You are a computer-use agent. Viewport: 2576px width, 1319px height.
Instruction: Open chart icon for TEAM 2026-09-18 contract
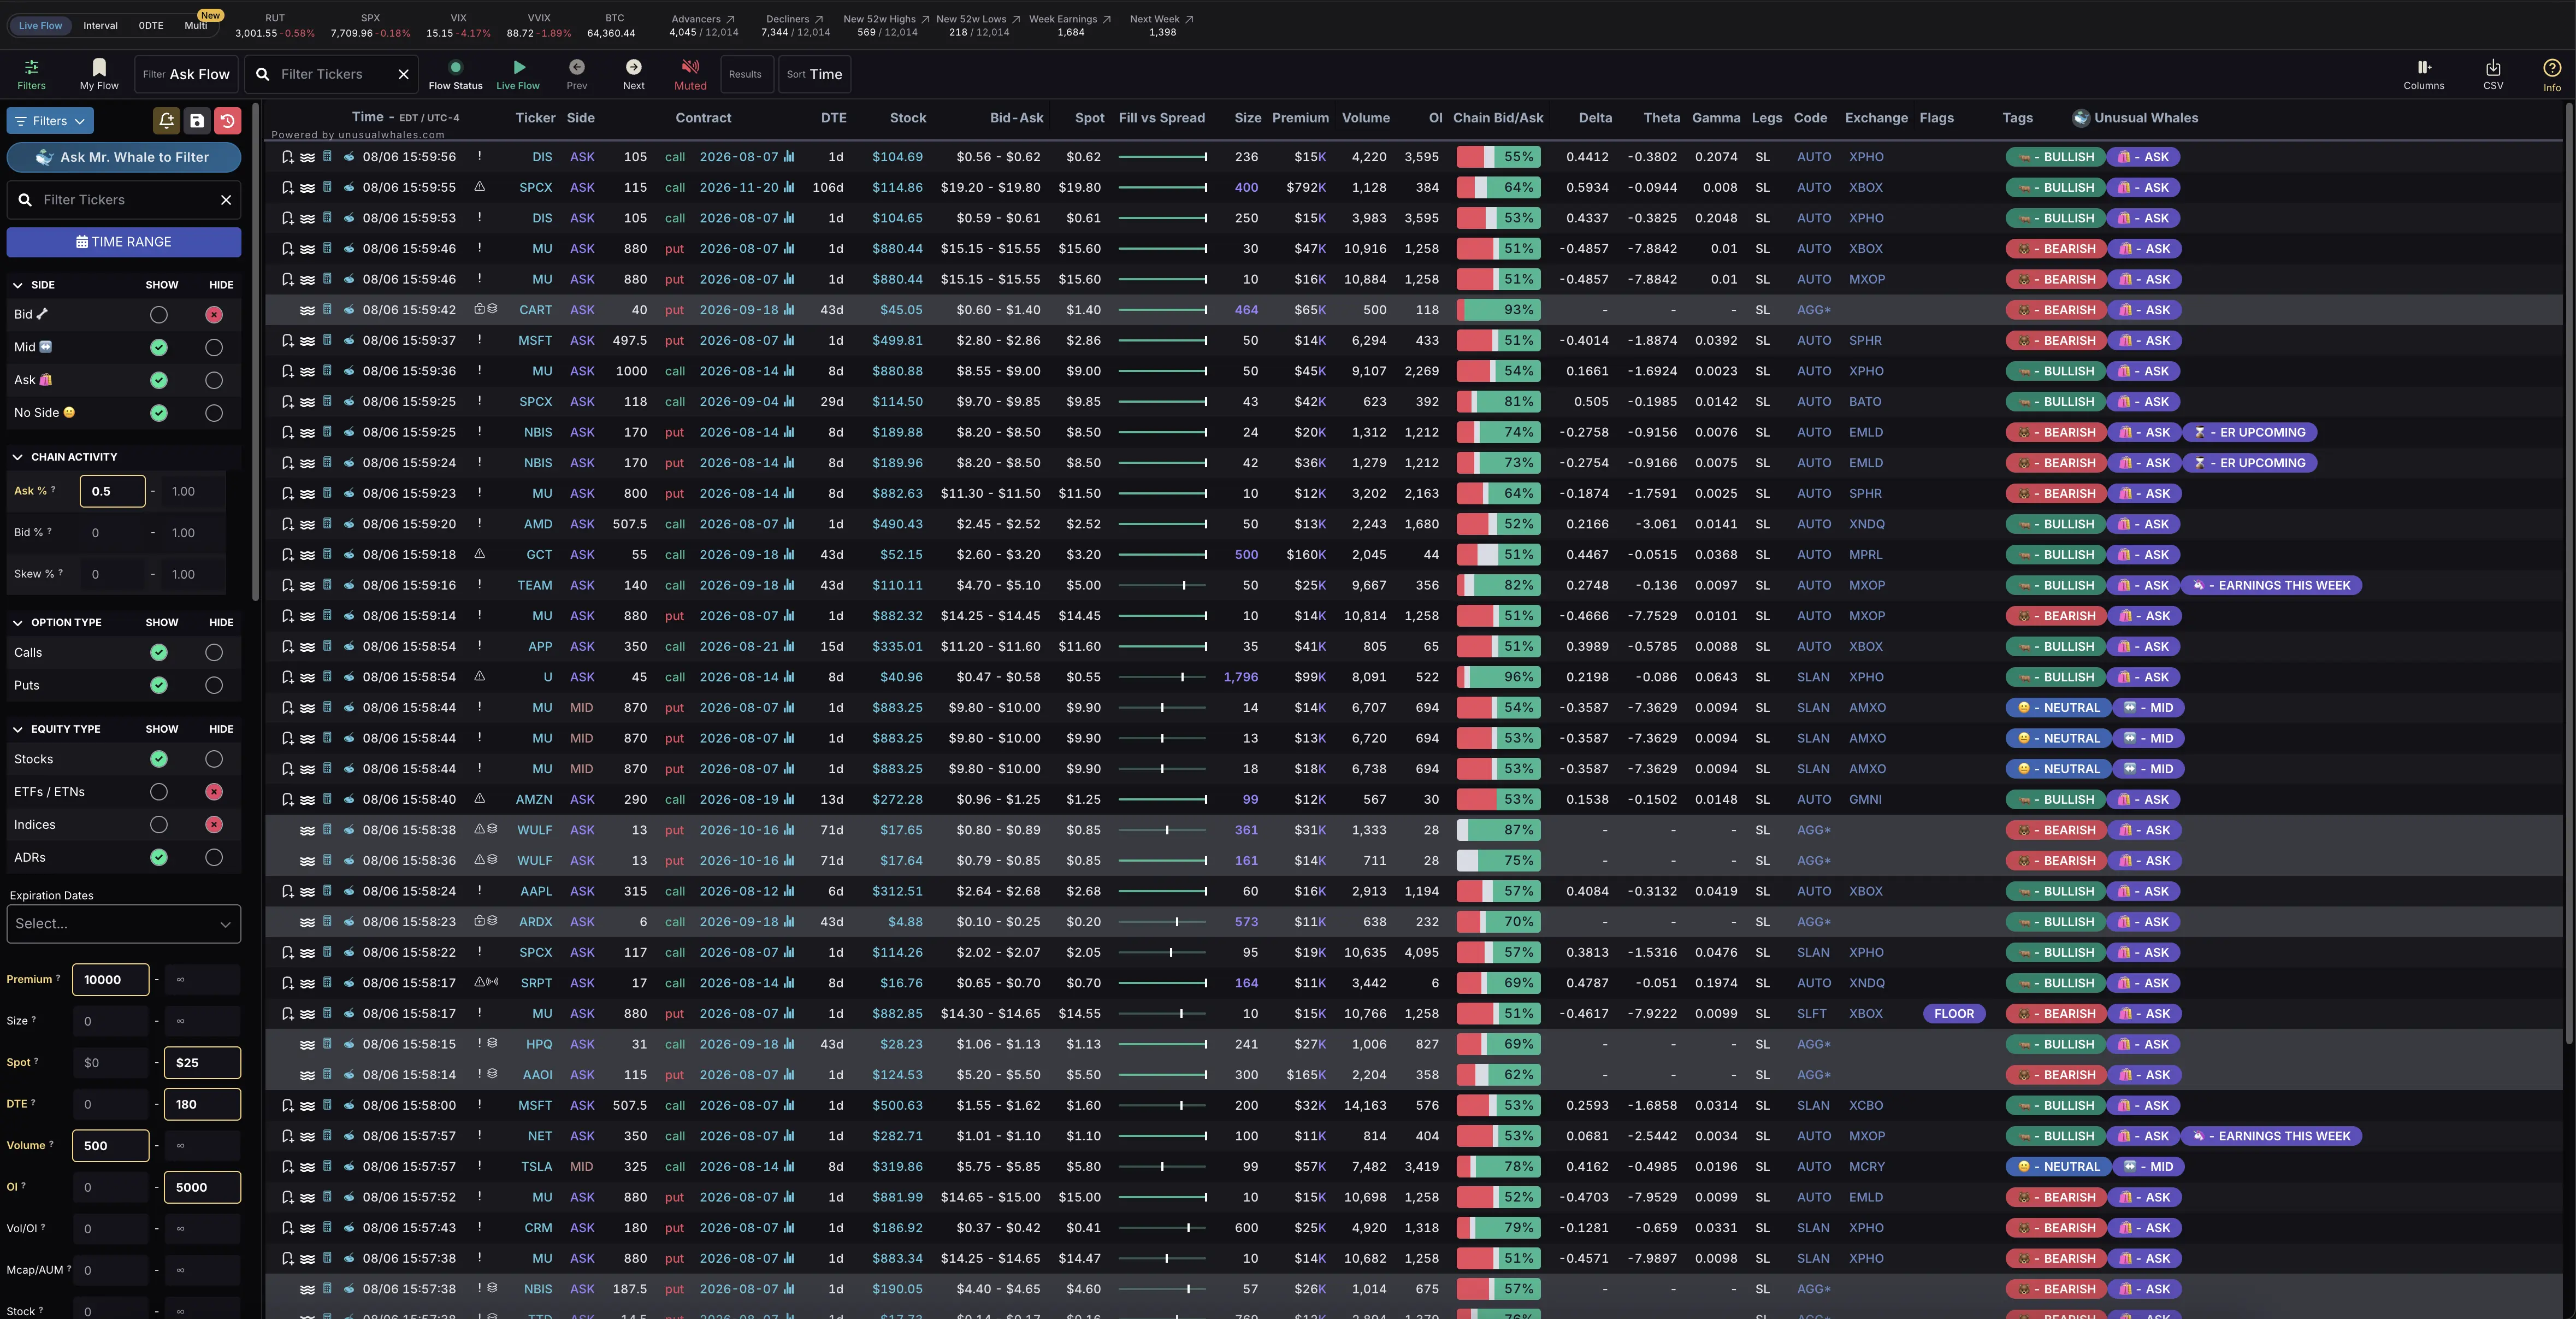click(790, 585)
